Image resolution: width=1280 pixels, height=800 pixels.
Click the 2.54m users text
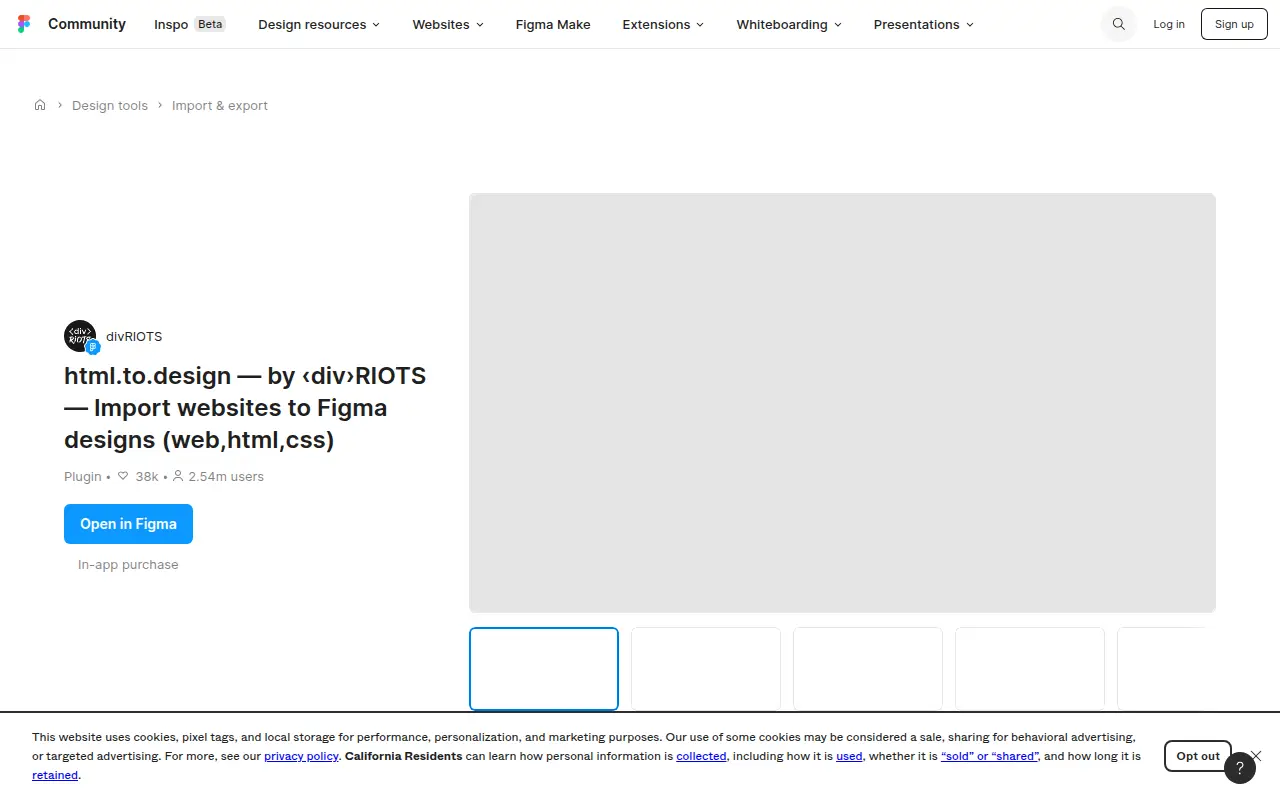pyautogui.click(x=226, y=476)
